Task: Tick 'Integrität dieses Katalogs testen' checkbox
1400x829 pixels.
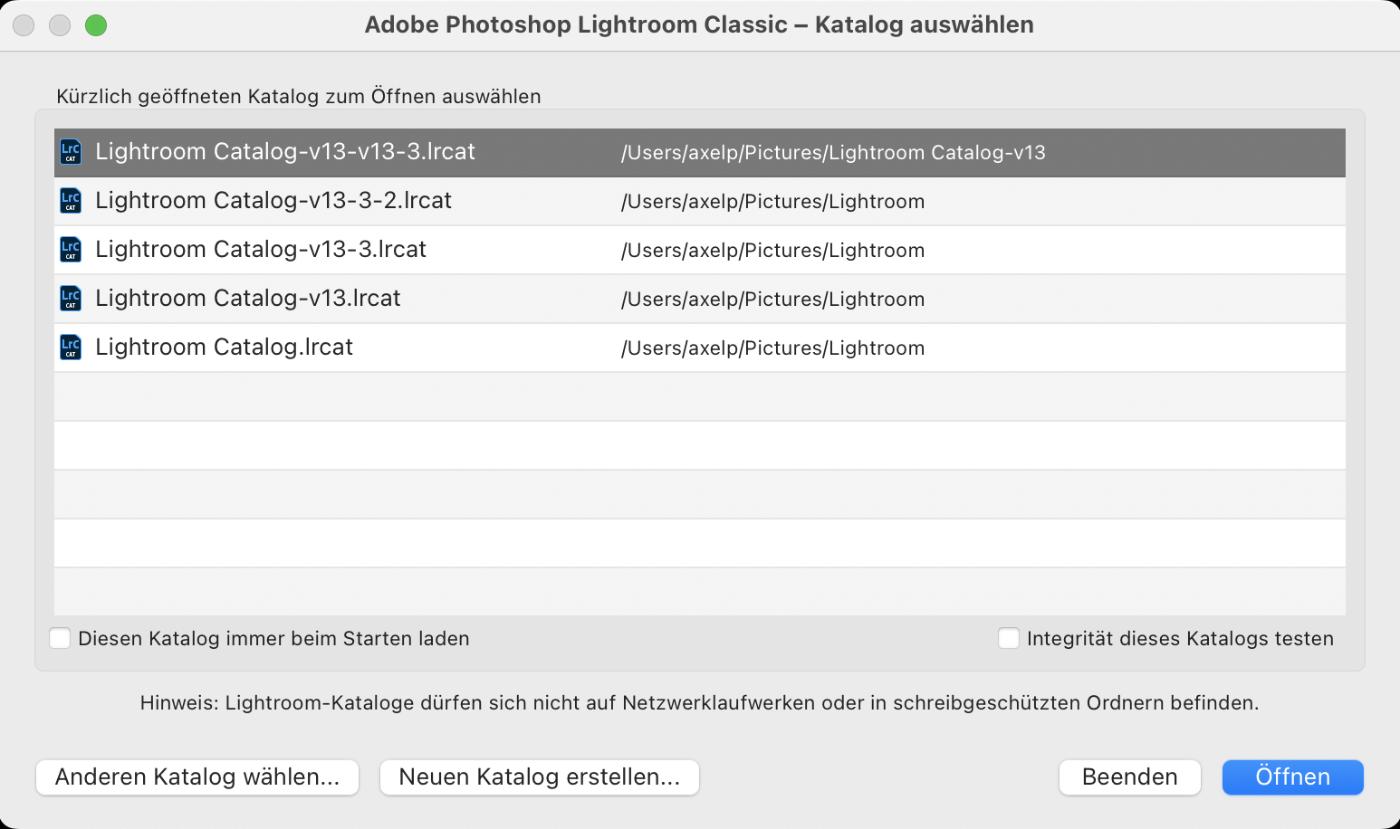Action: coord(1009,638)
